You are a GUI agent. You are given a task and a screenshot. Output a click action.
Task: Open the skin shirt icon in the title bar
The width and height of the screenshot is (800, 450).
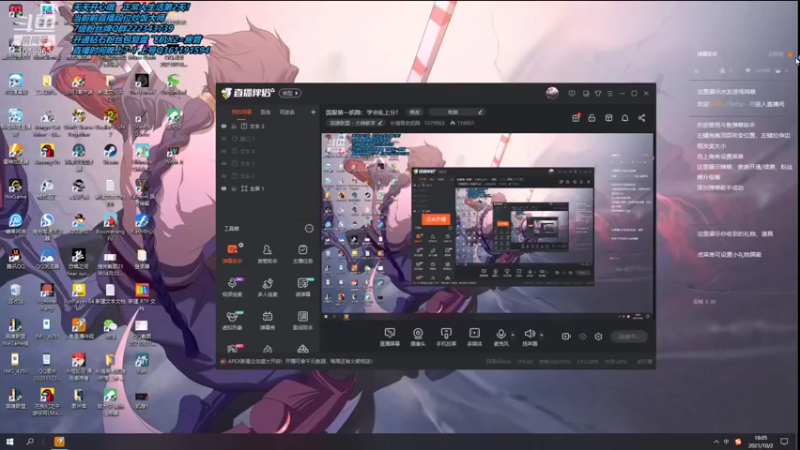pos(598,93)
